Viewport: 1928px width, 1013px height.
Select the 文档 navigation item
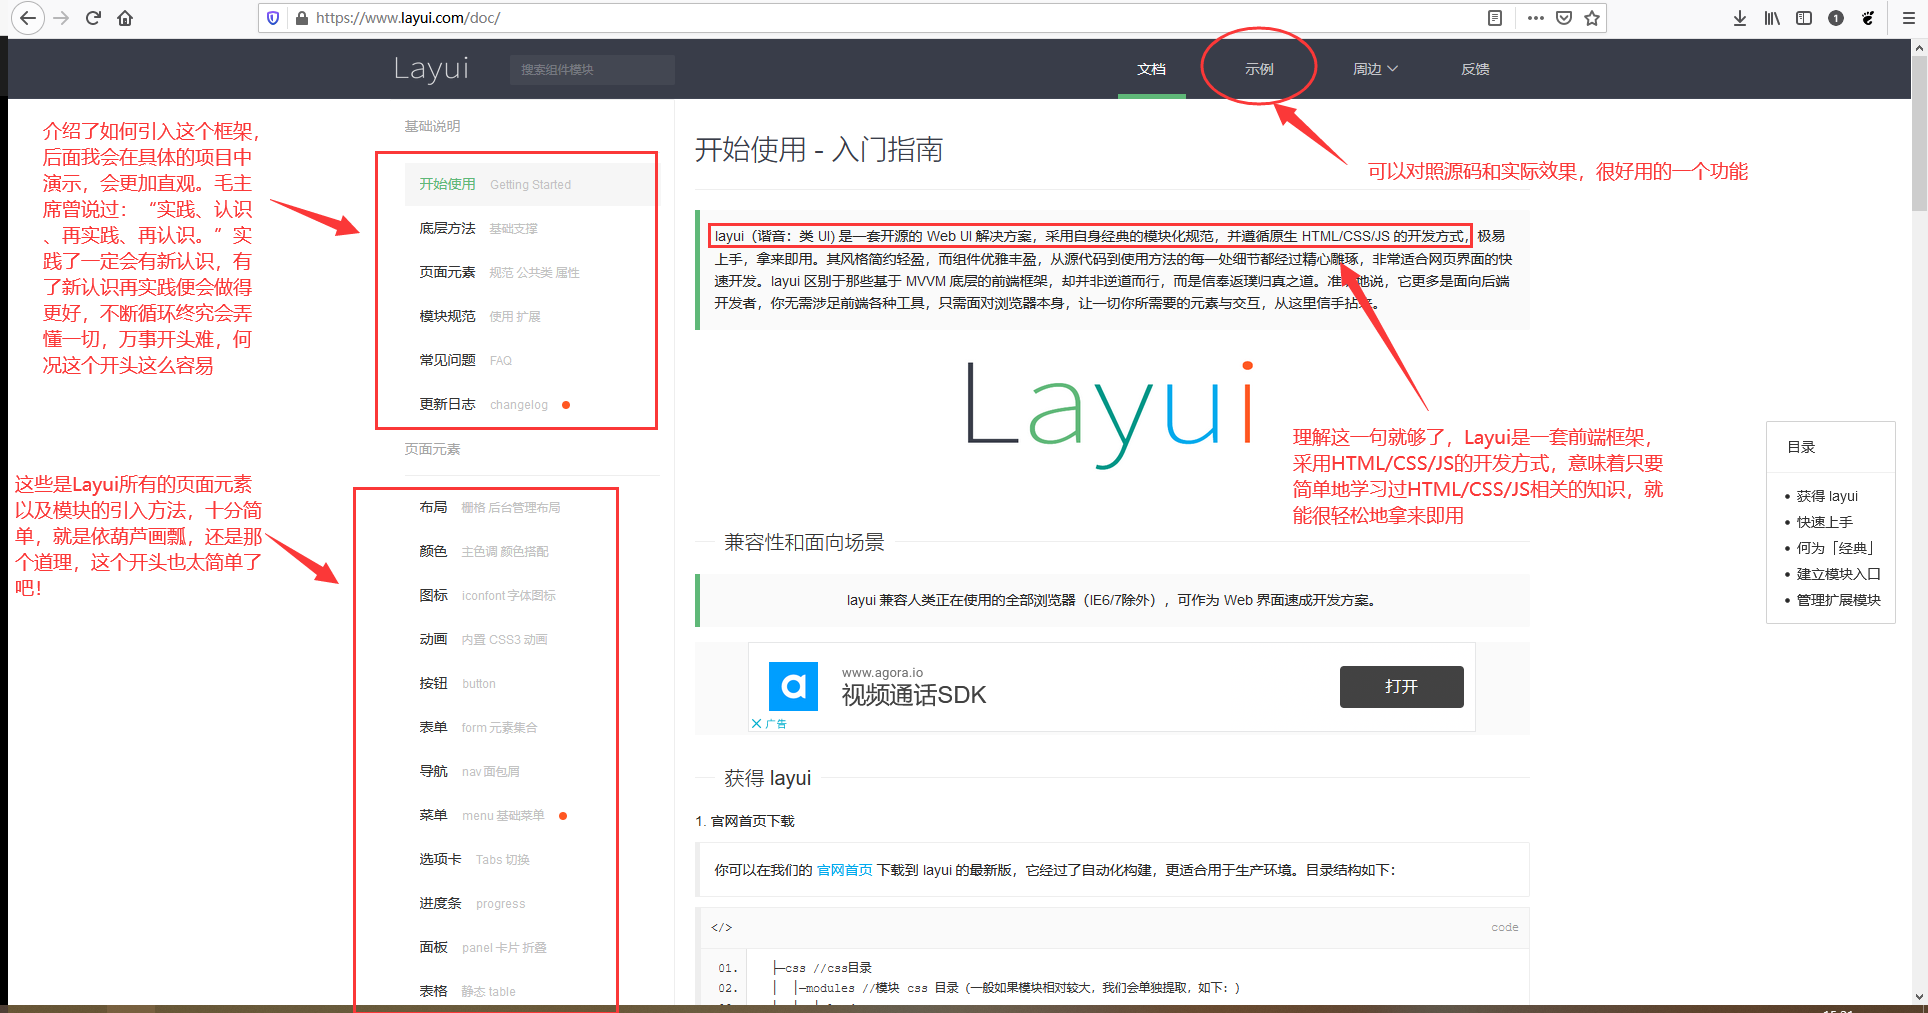click(x=1151, y=68)
